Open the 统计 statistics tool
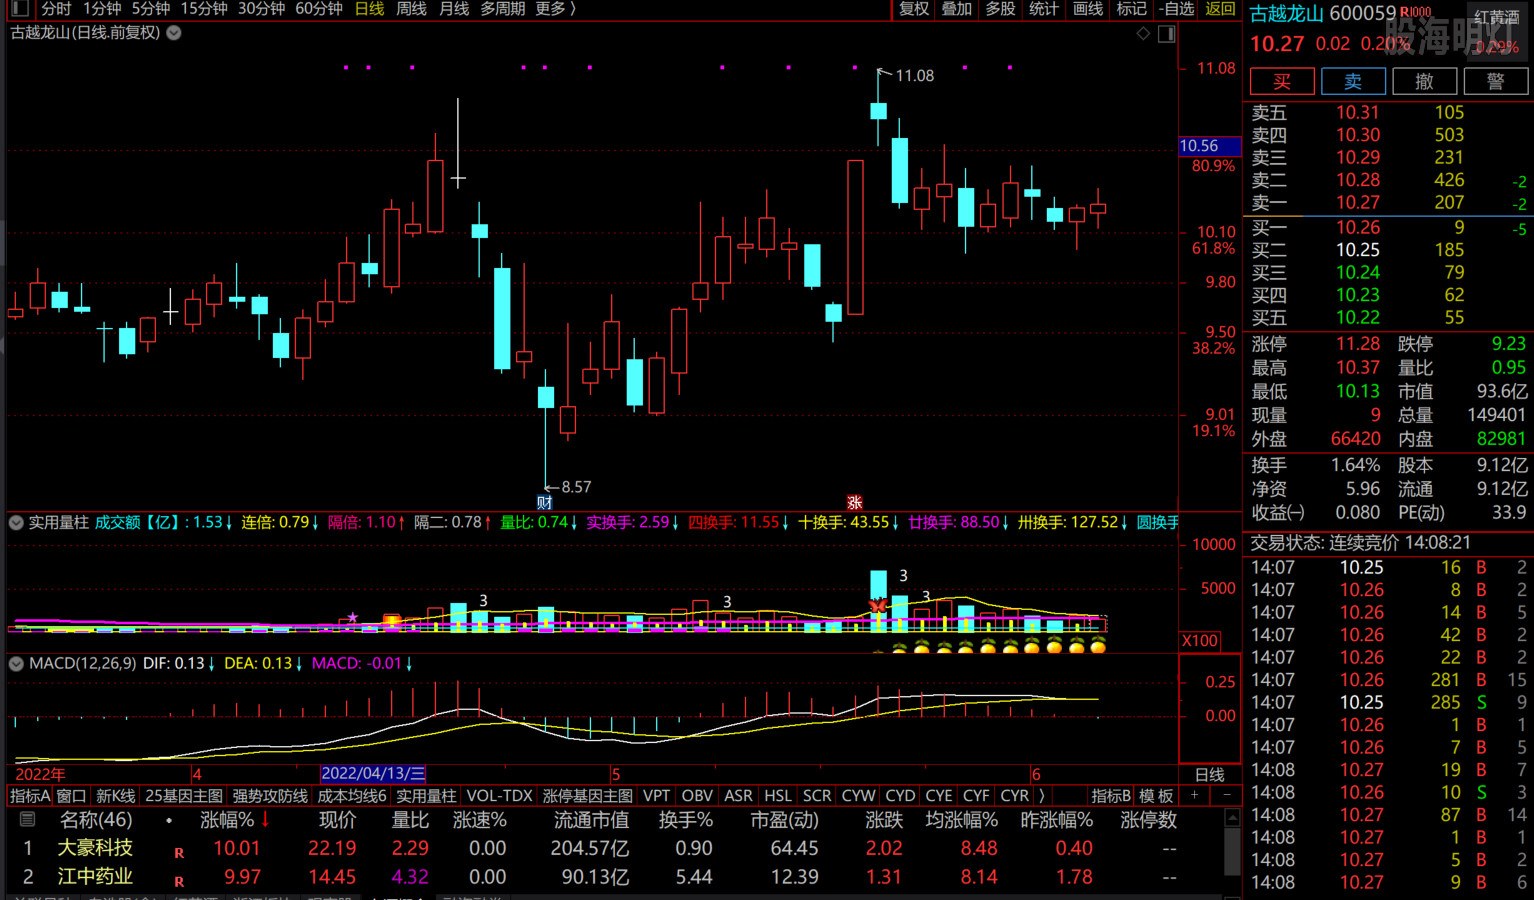 tap(1043, 9)
